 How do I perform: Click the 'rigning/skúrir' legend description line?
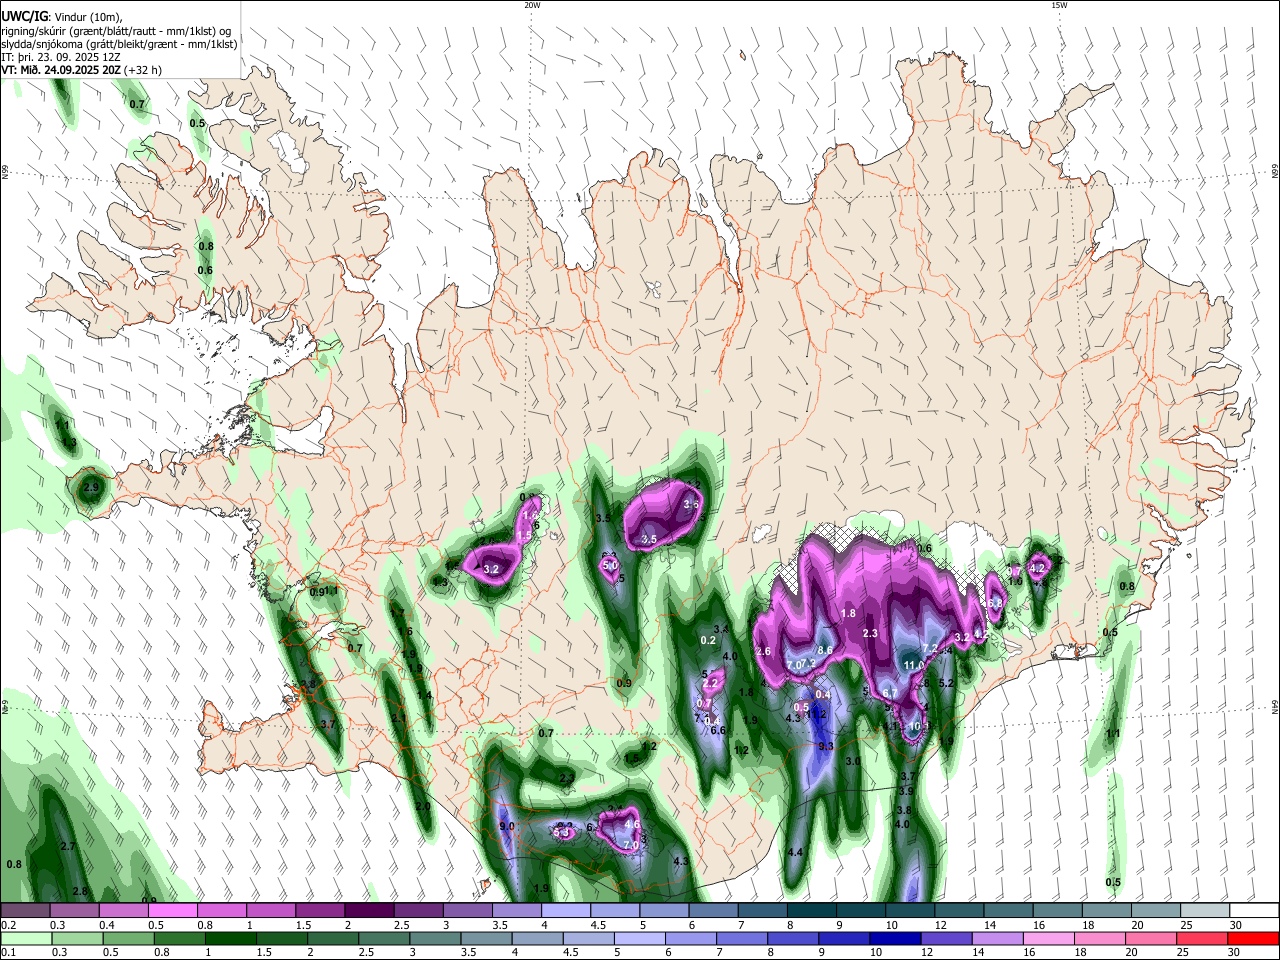click(115, 31)
